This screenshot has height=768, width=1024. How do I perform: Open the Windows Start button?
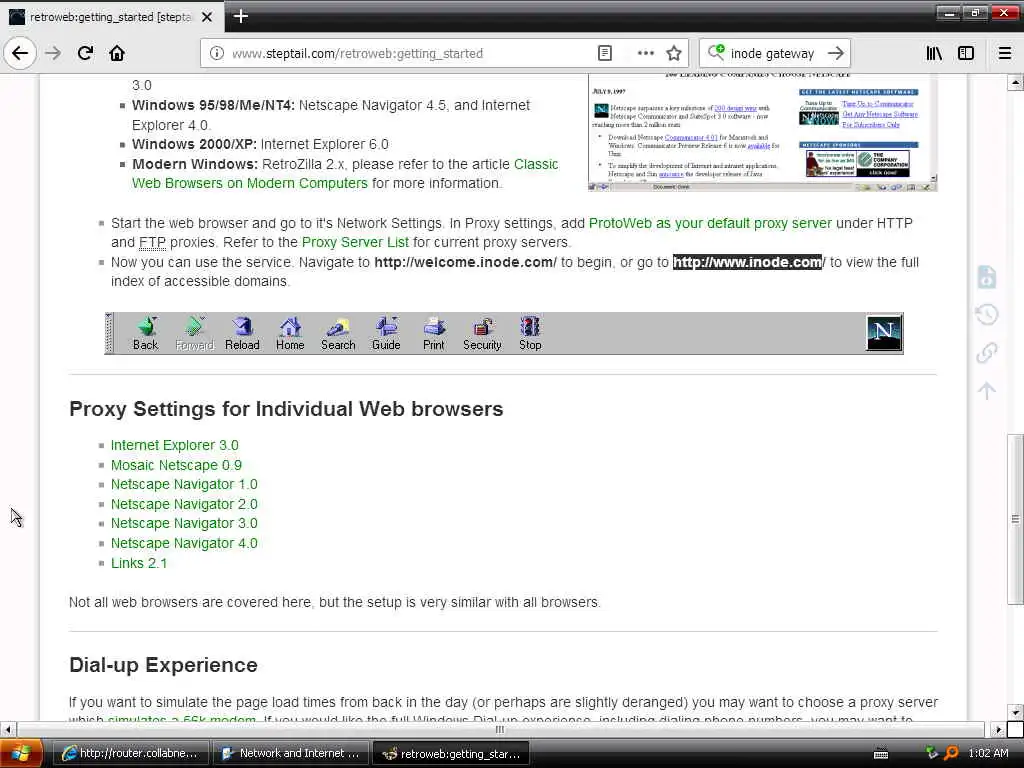tap(21, 753)
